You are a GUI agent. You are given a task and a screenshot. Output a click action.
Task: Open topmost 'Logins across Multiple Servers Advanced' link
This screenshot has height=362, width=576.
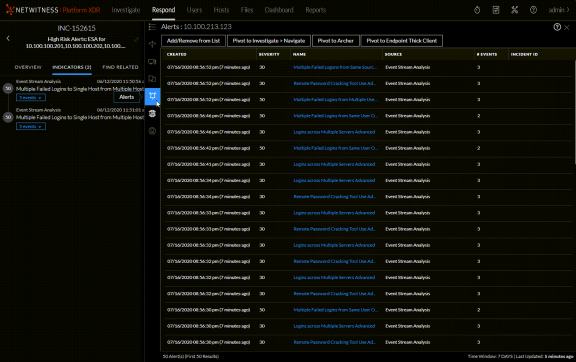tap(334, 132)
